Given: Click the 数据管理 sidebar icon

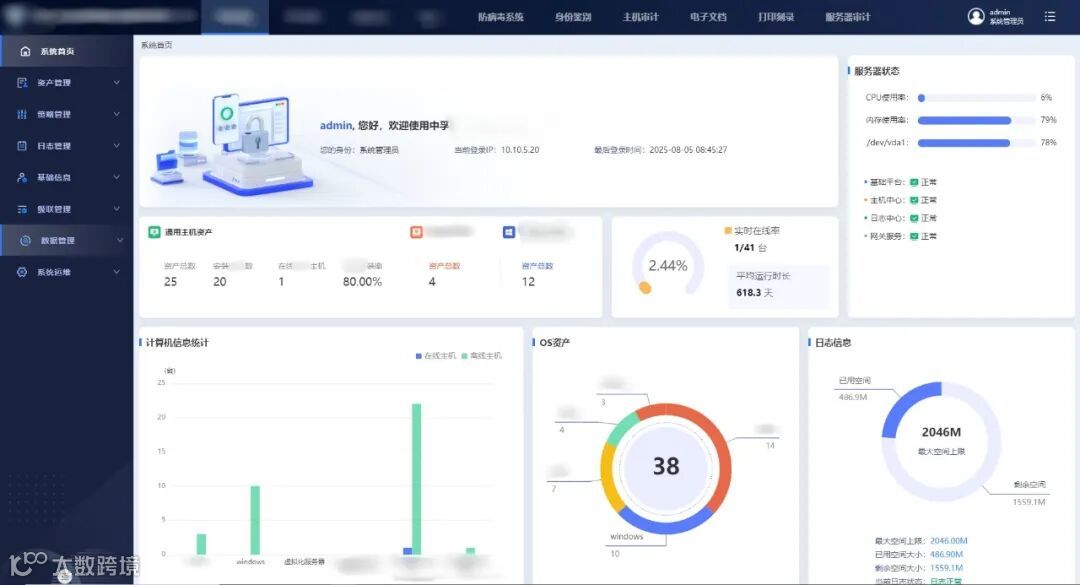Looking at the screenshot, I should click(23, 240).
